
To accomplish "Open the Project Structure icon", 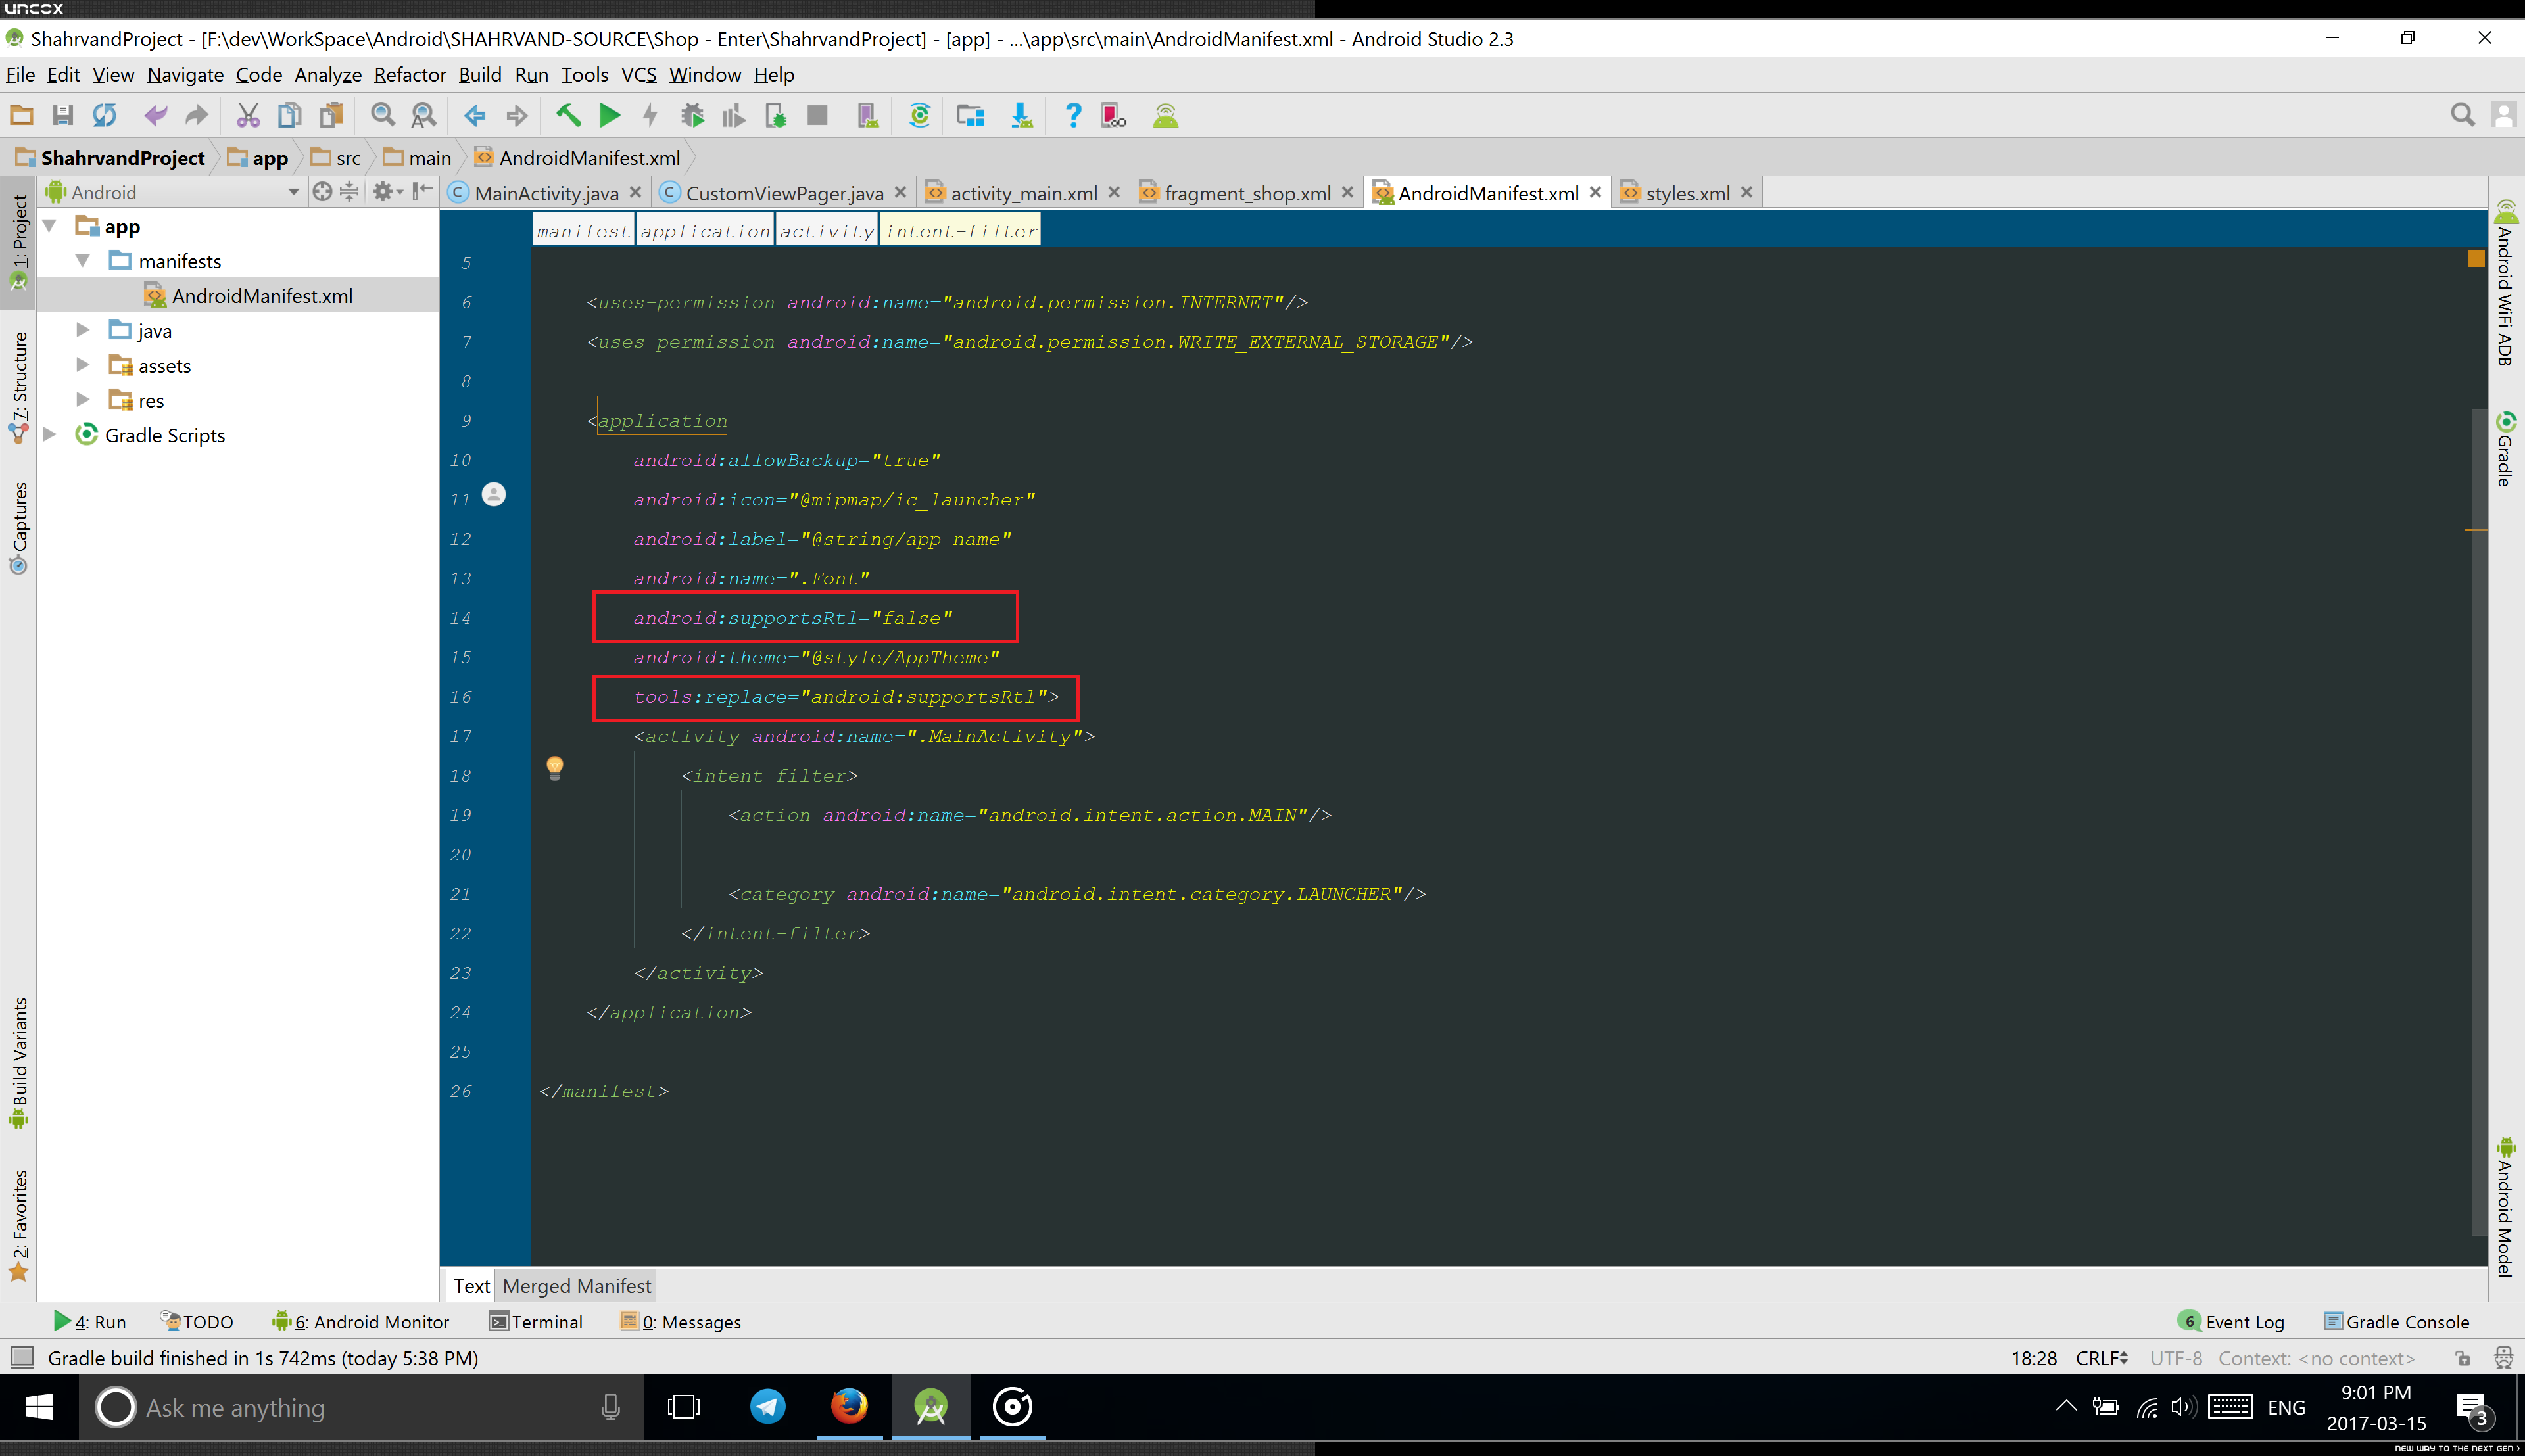I will pyautogui.click(x=970, y=116).
